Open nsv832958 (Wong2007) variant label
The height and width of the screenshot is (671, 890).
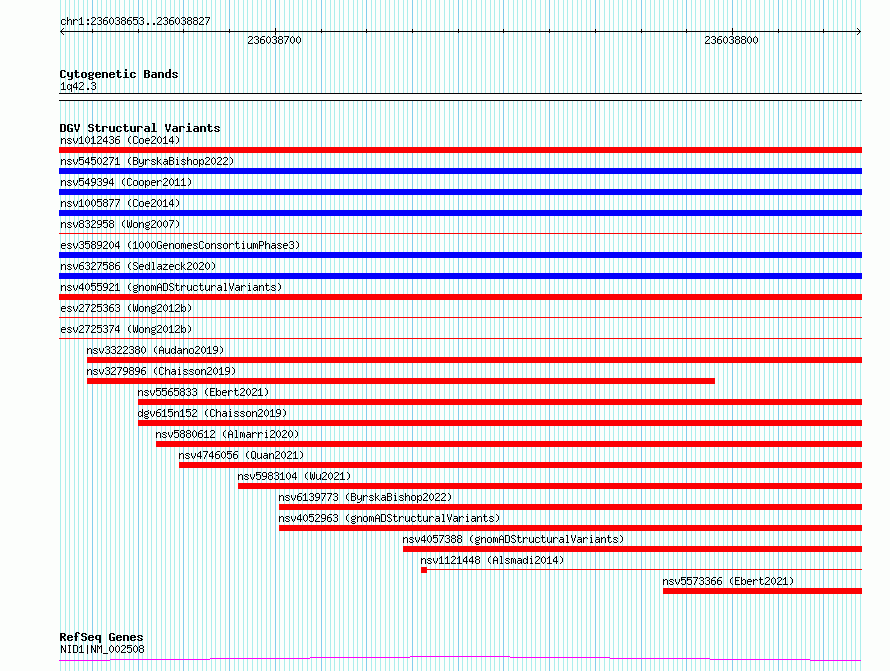coord(120,224)
